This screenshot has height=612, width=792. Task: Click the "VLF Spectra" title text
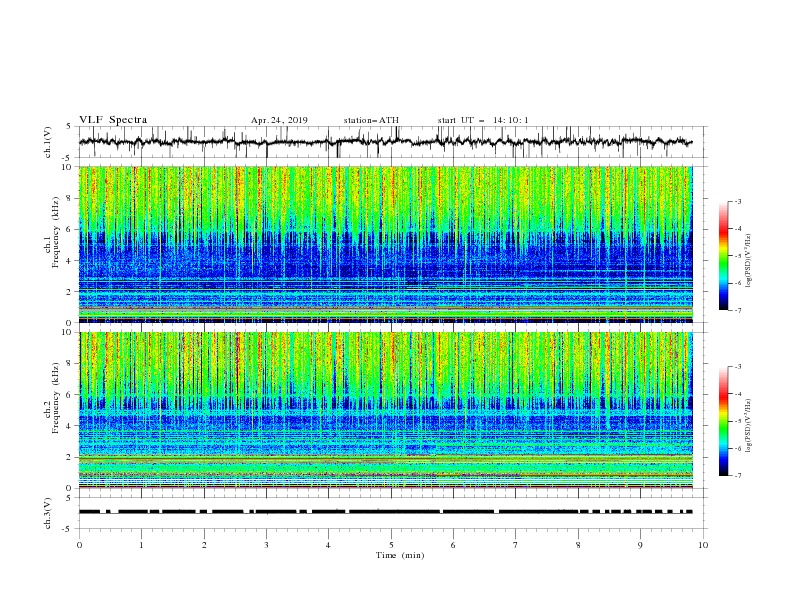tap(113, 120)
